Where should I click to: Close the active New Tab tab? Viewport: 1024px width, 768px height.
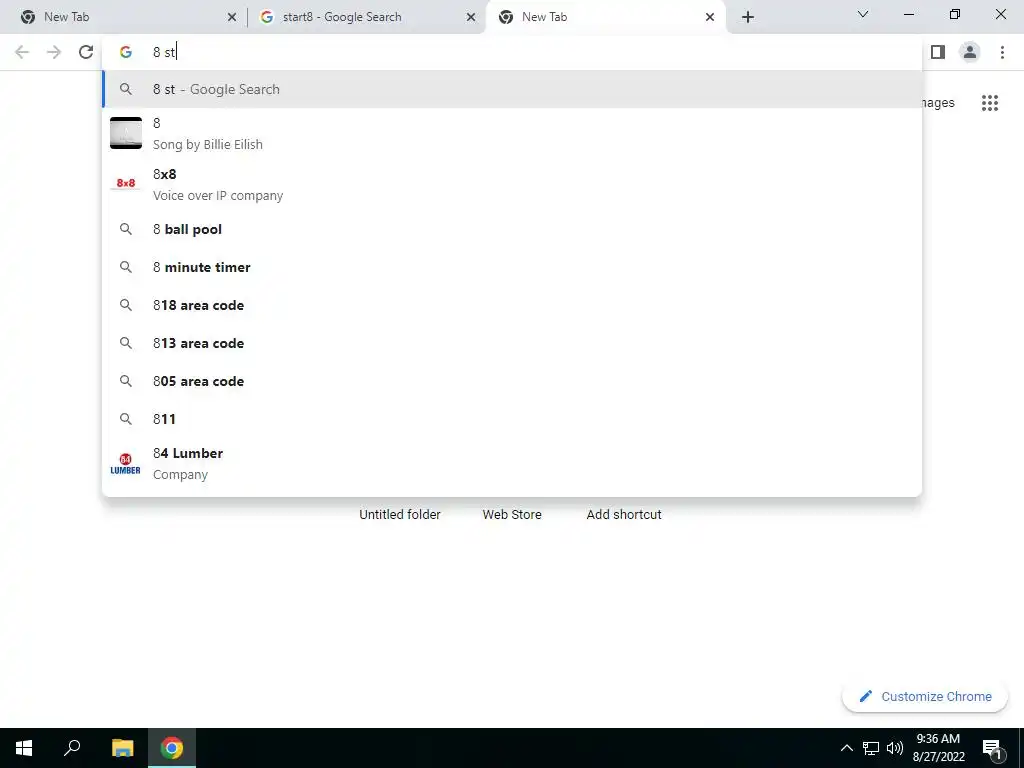[x=710, y=17]
